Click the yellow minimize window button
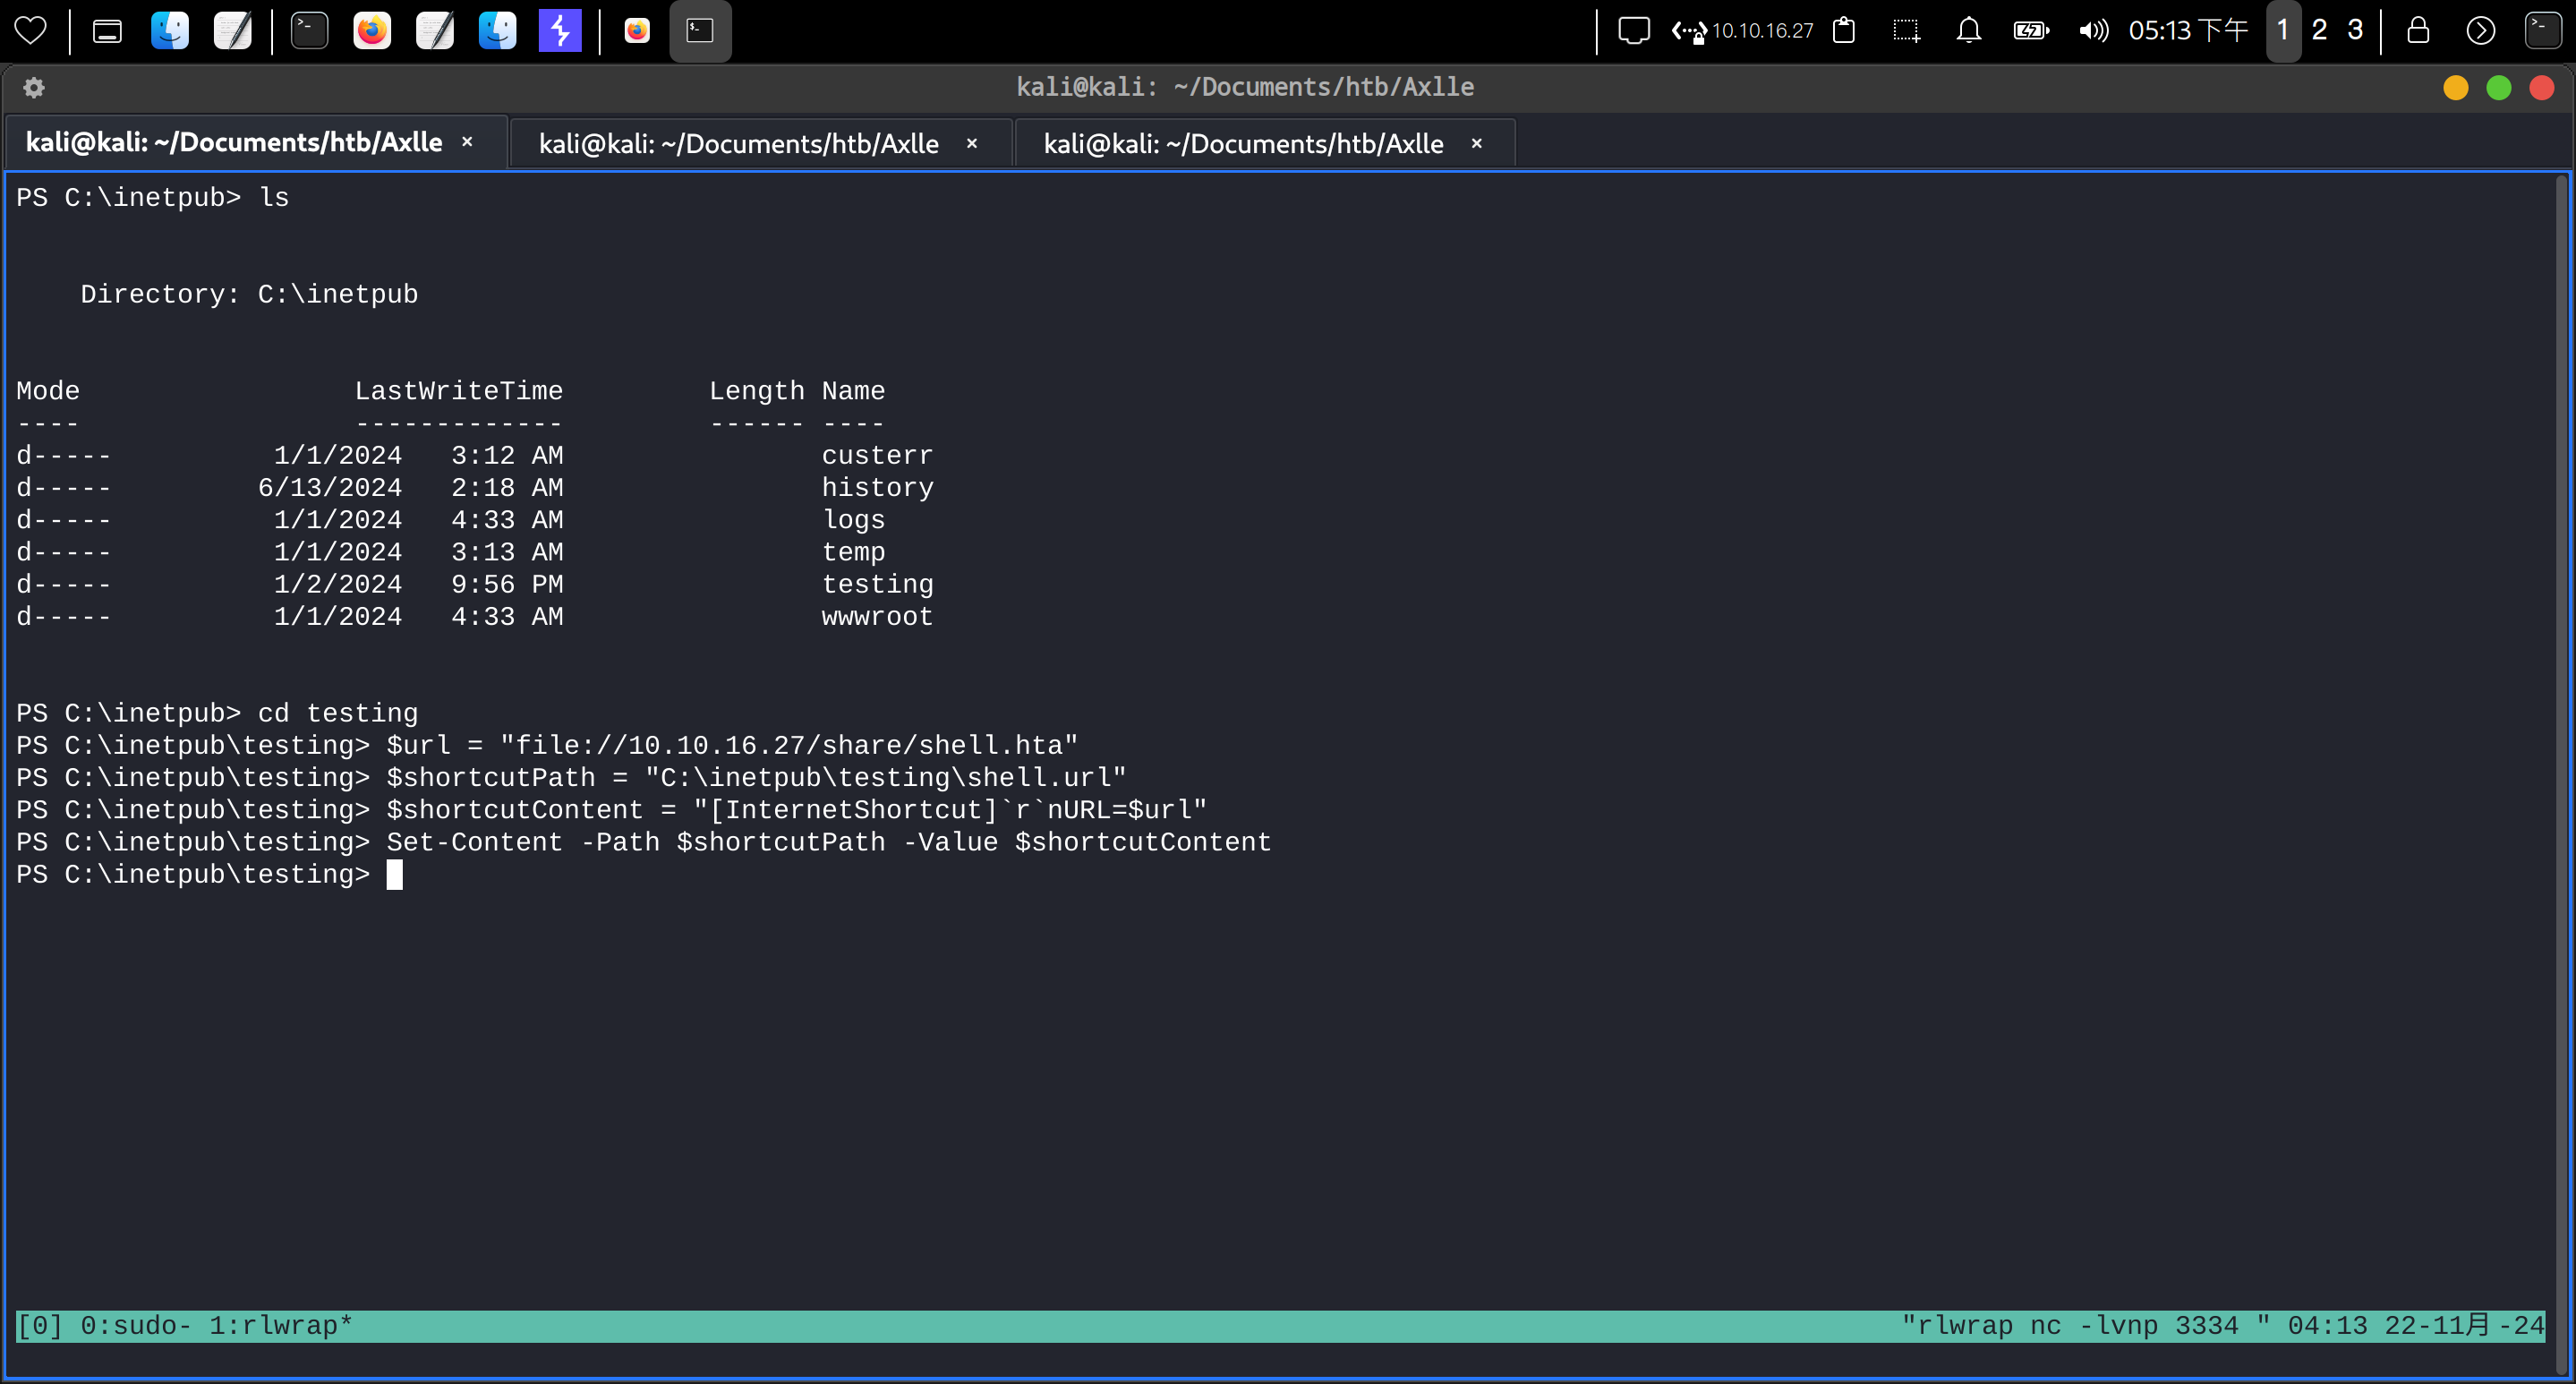Image resolution: width=2576 pixels, height=1384 pixels. pyautogui.click(x=2456, y=88)
